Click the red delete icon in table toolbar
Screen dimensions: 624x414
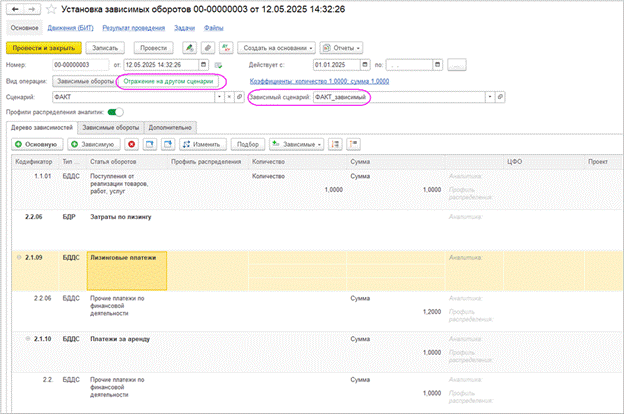132,145
